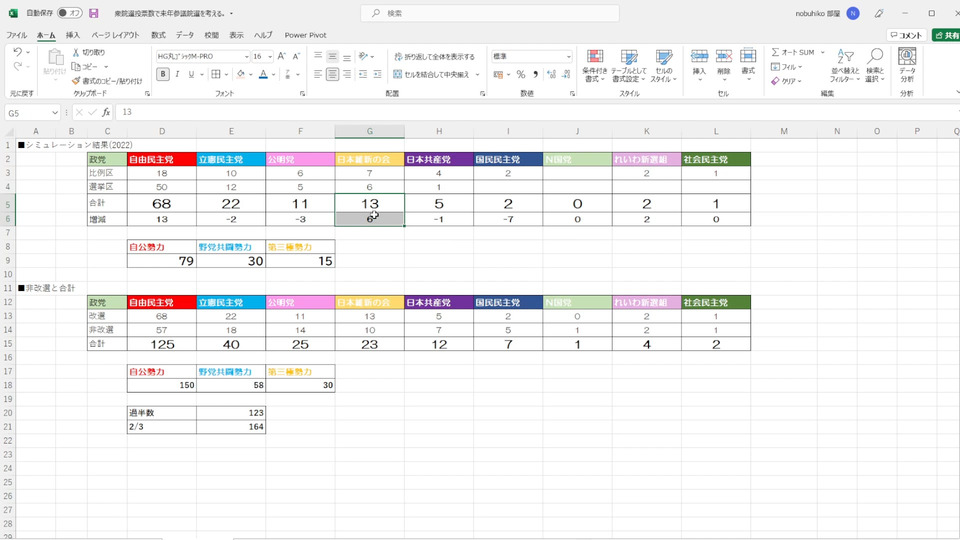Screen dimensions: 960x540
Task: Click the Increase Indent icon
Action: (x=378, y=74)
